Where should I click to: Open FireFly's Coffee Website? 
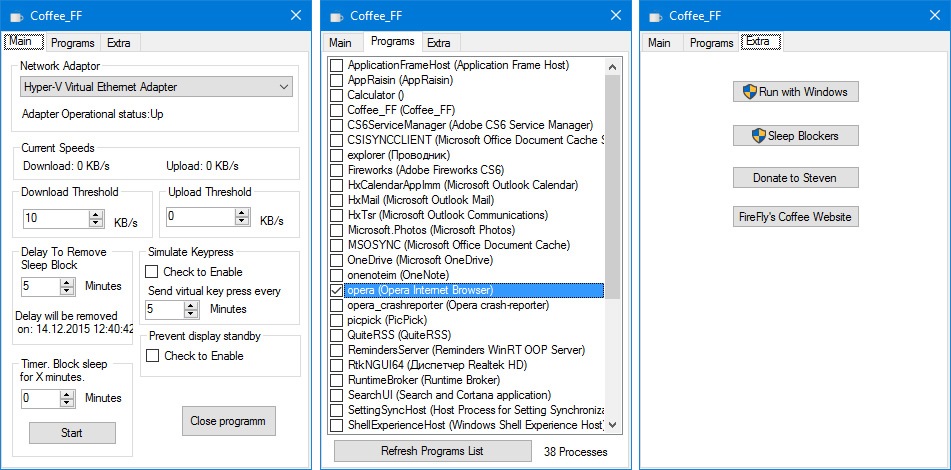(x=796, y=217)
